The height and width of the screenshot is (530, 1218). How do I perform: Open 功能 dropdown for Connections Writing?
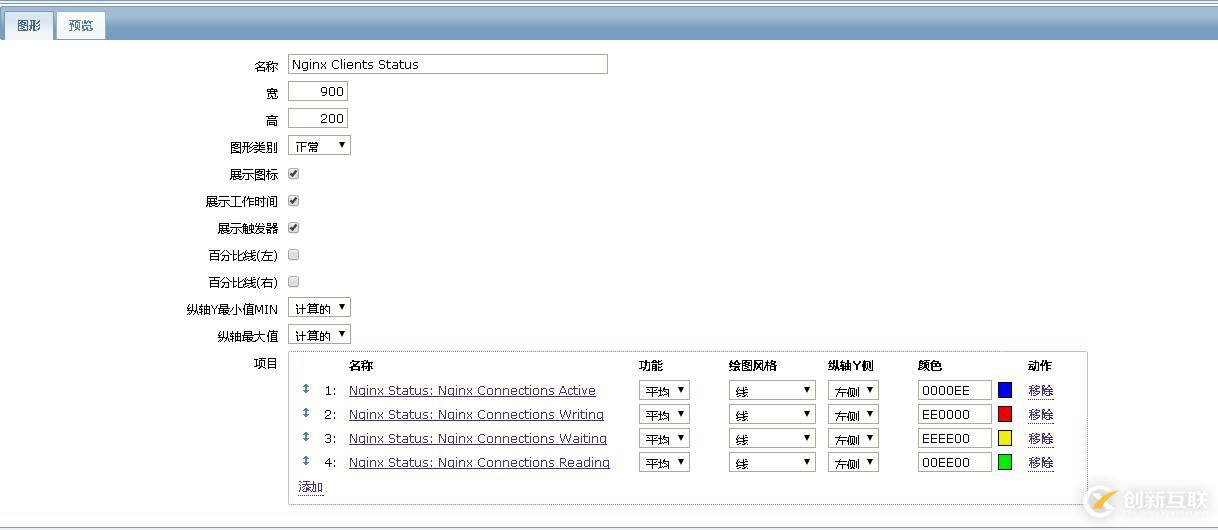[664, 414]
